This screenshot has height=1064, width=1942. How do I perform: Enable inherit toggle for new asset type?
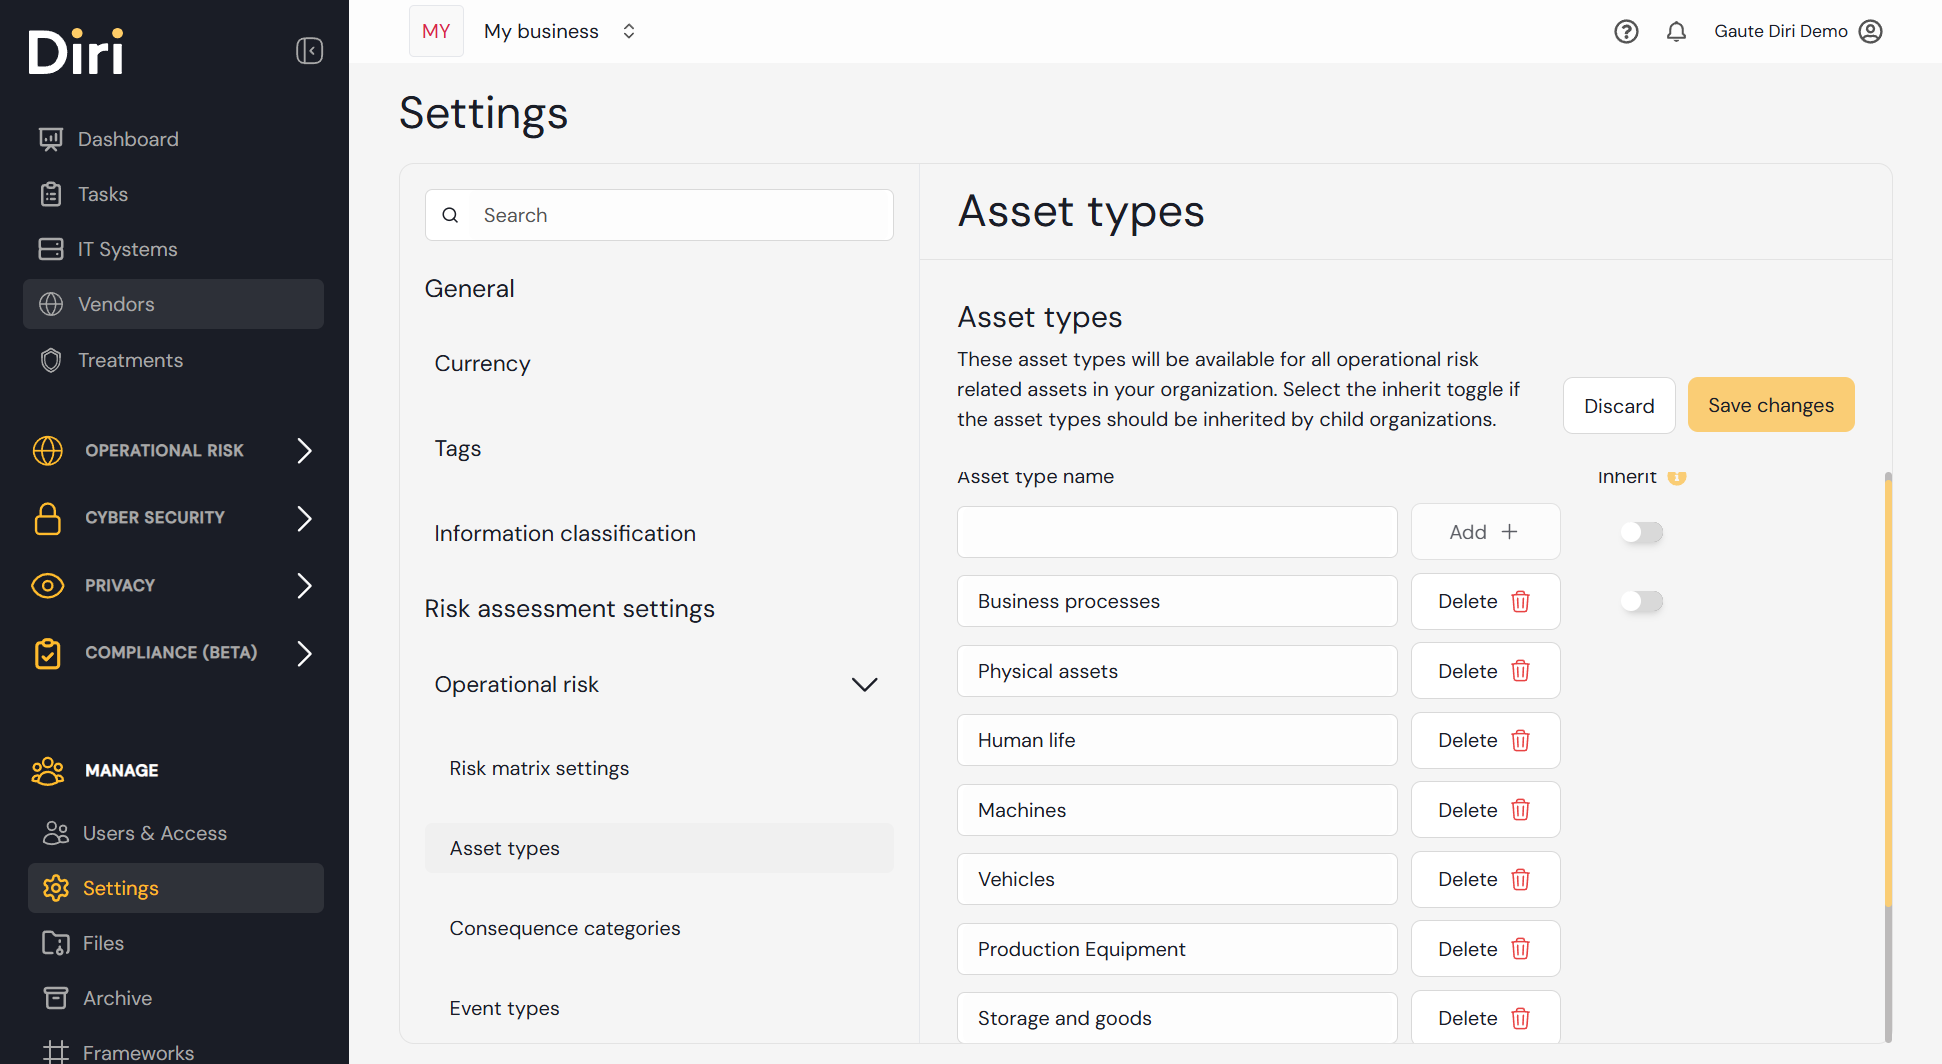(1641, 532)
